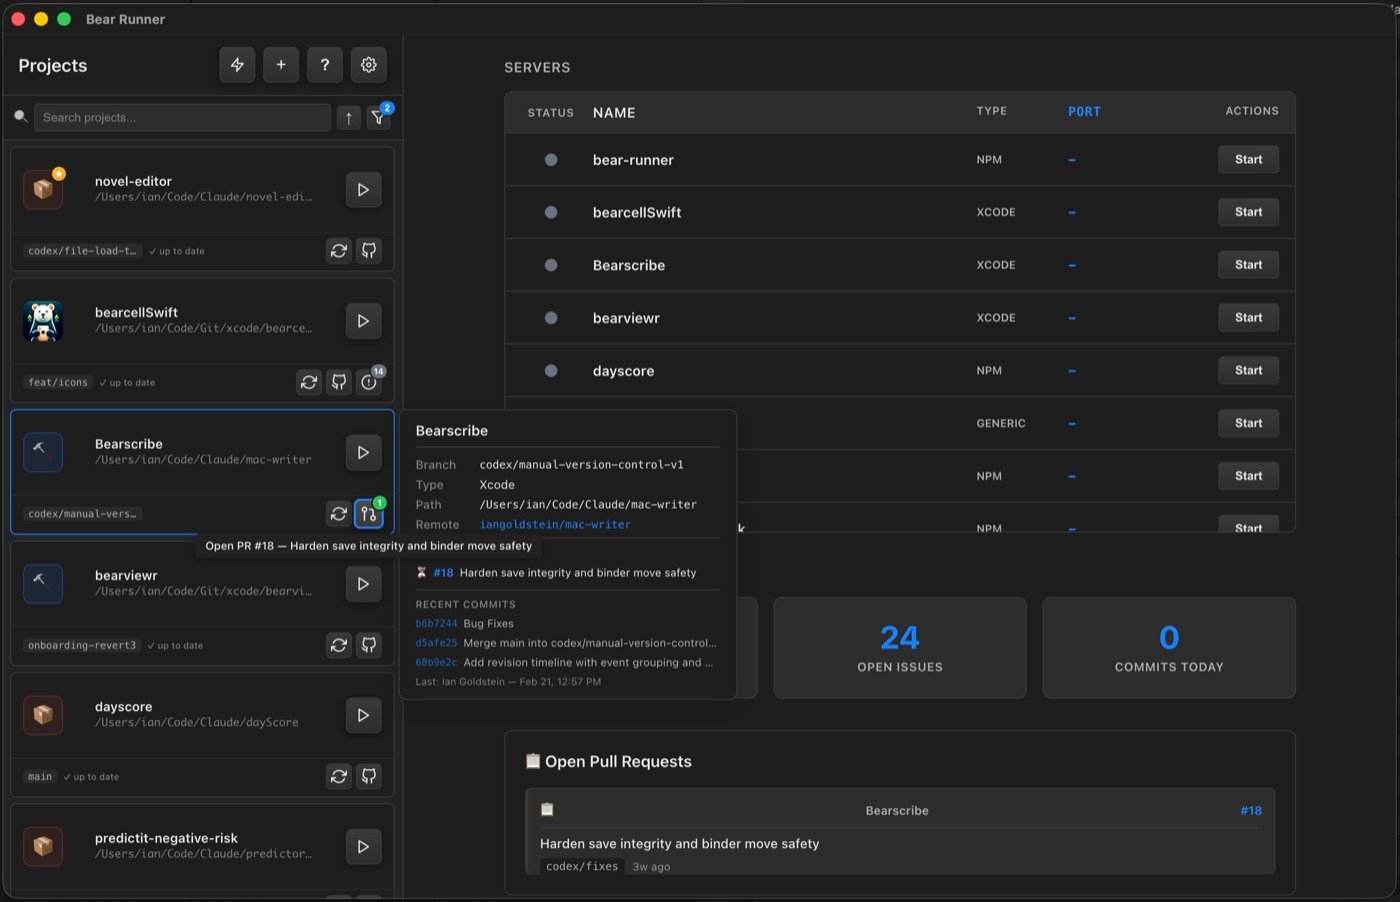Image resolution: width=1400 pixels, height=902 pixels.
Task: Toggle the sort order arrow above the projects
Action: [x=348, y=117]
